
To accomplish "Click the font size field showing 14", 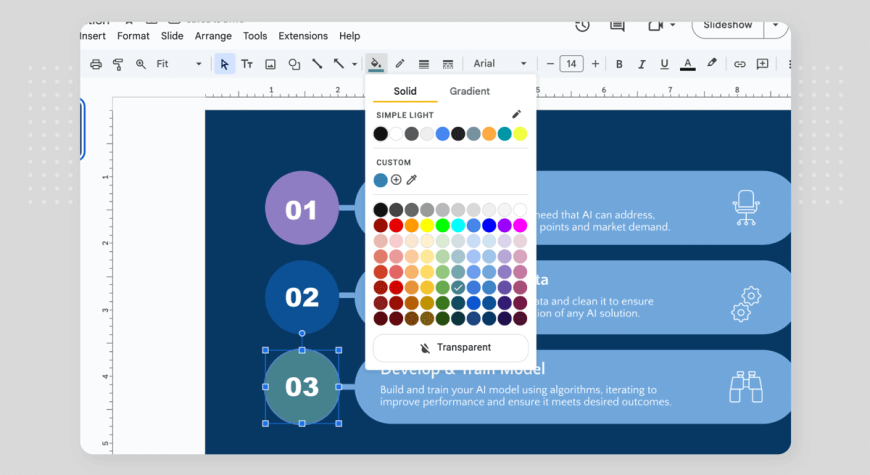I will point(571,64).
